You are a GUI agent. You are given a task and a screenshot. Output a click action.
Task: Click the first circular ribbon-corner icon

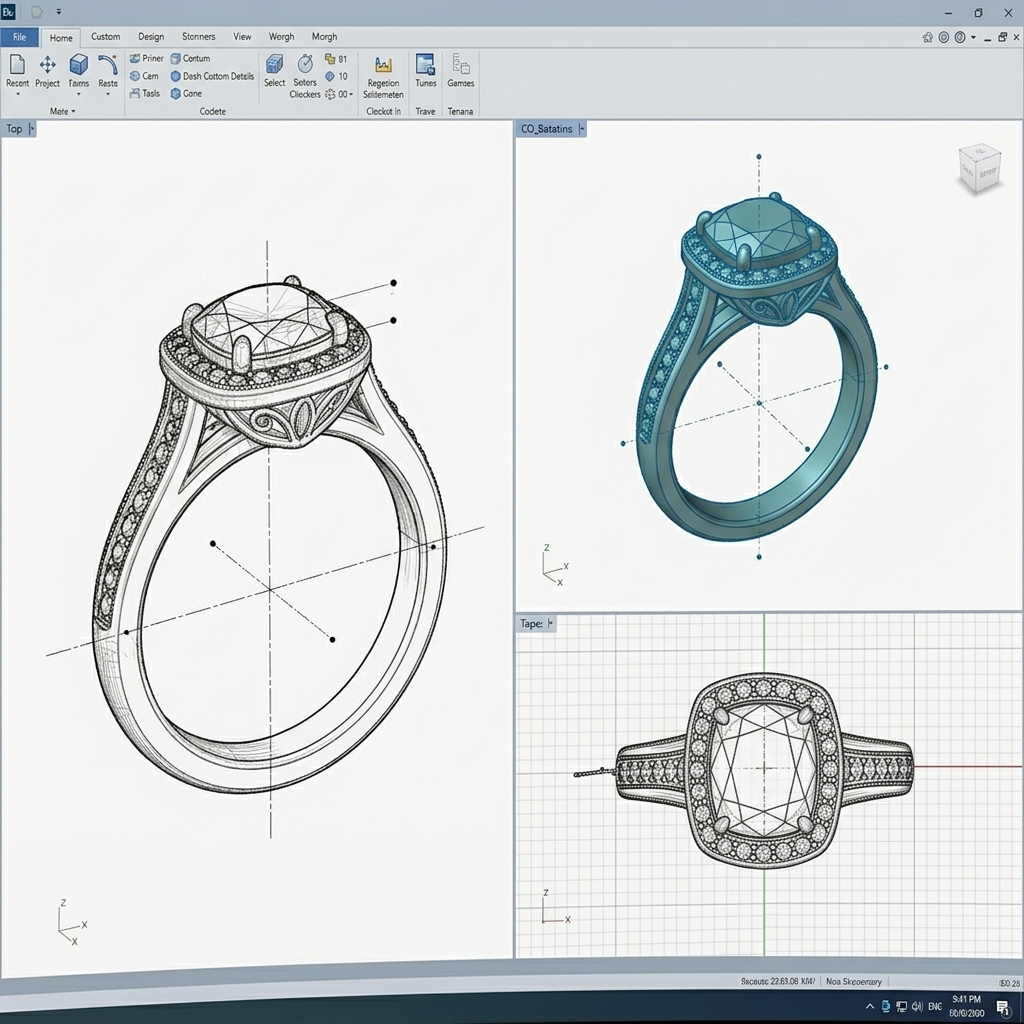point(944,37)
